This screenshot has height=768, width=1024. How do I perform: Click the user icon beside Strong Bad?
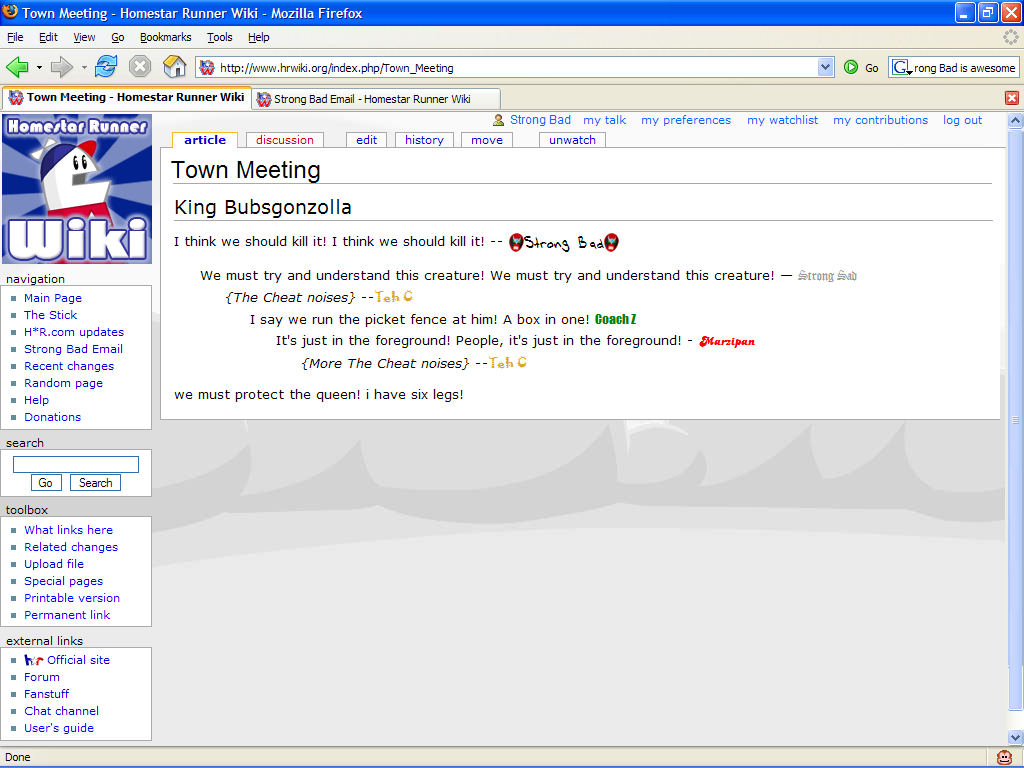(498, 120)
